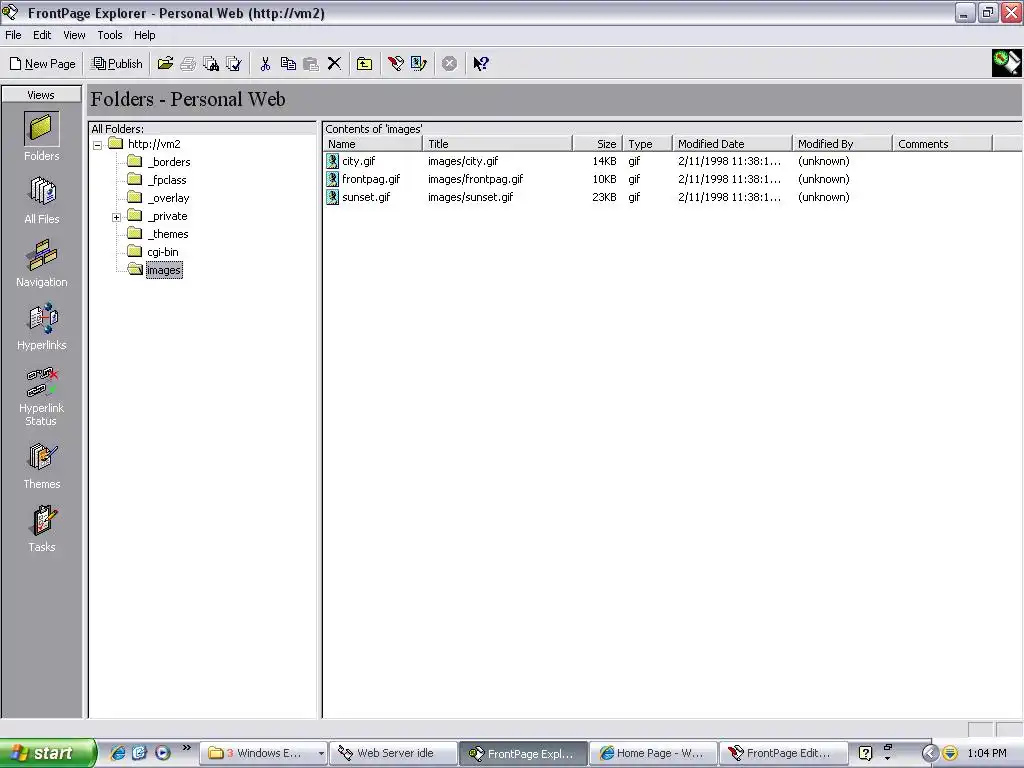Launch Windows Media Player from Quick Launch
This screenshot has height=768, width=1024.
[x=163, y=753]
